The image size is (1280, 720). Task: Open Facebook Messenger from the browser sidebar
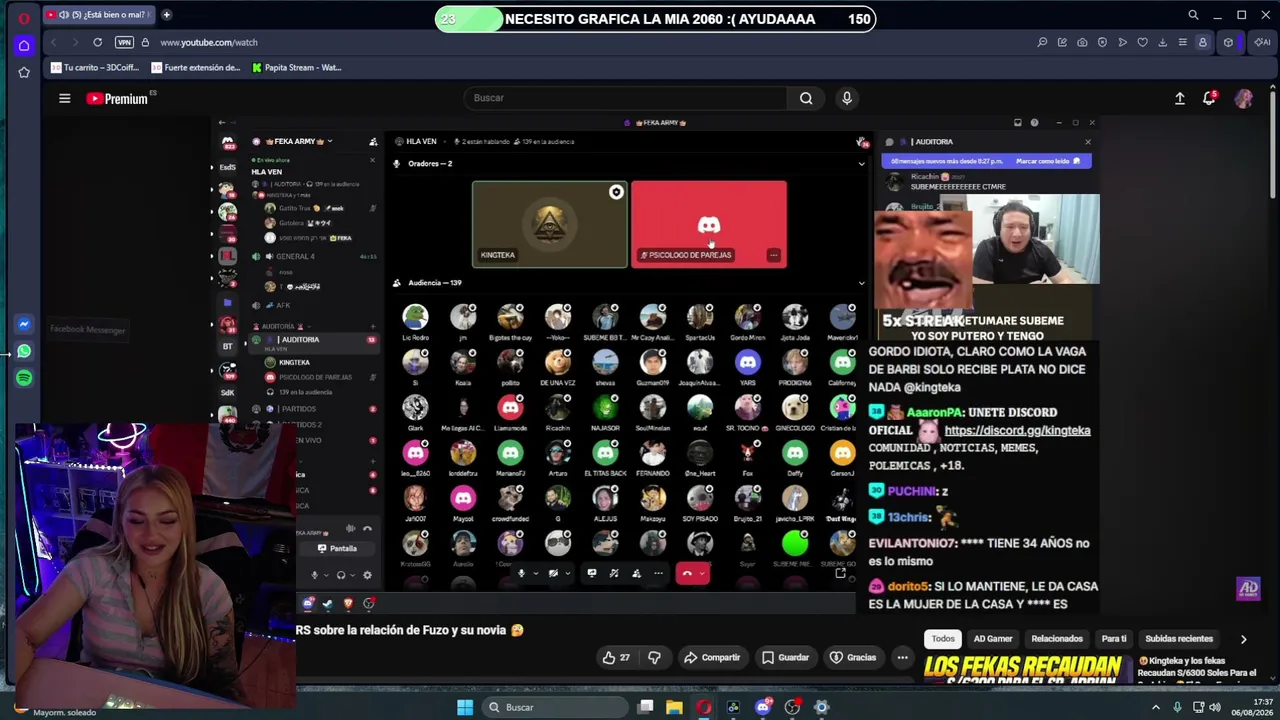(x=24, y=324)
